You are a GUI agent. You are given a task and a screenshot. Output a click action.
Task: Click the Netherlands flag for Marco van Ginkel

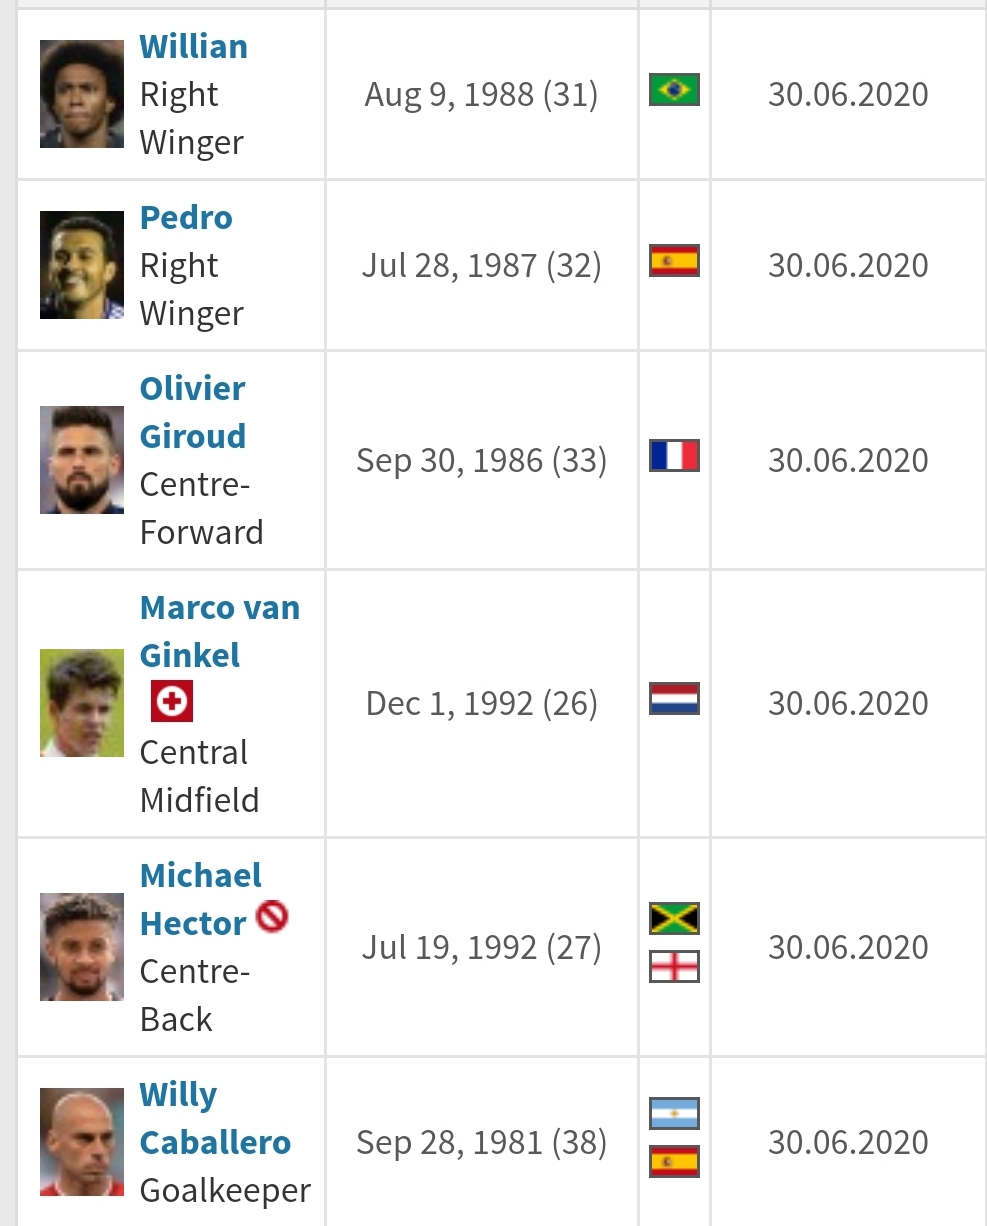coord(674,699)
